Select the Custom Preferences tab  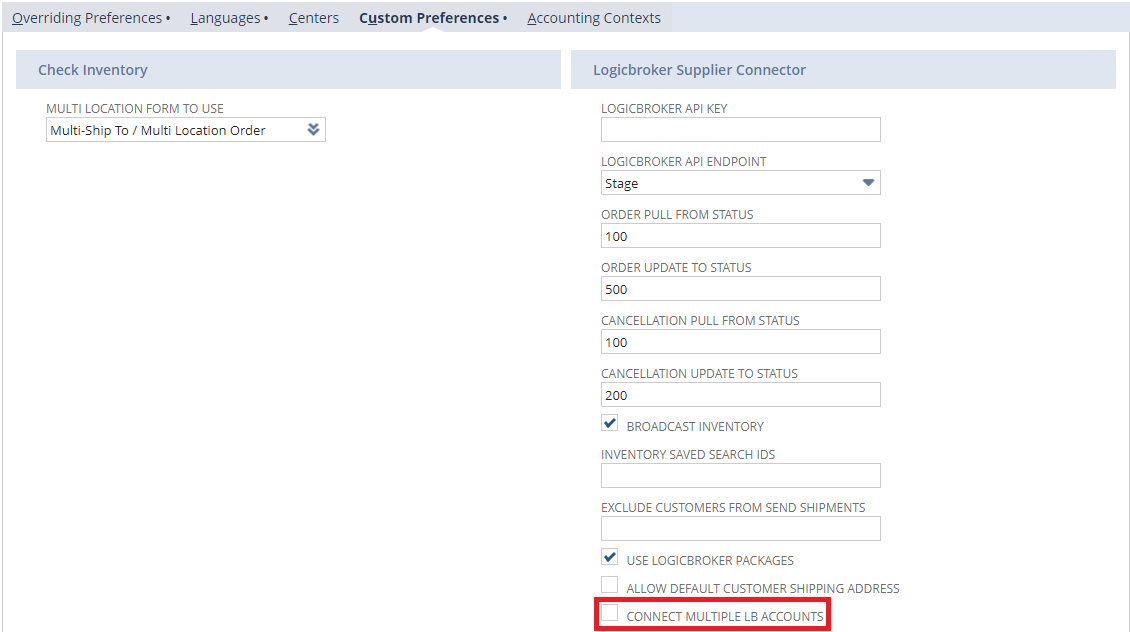coord(429,18)
